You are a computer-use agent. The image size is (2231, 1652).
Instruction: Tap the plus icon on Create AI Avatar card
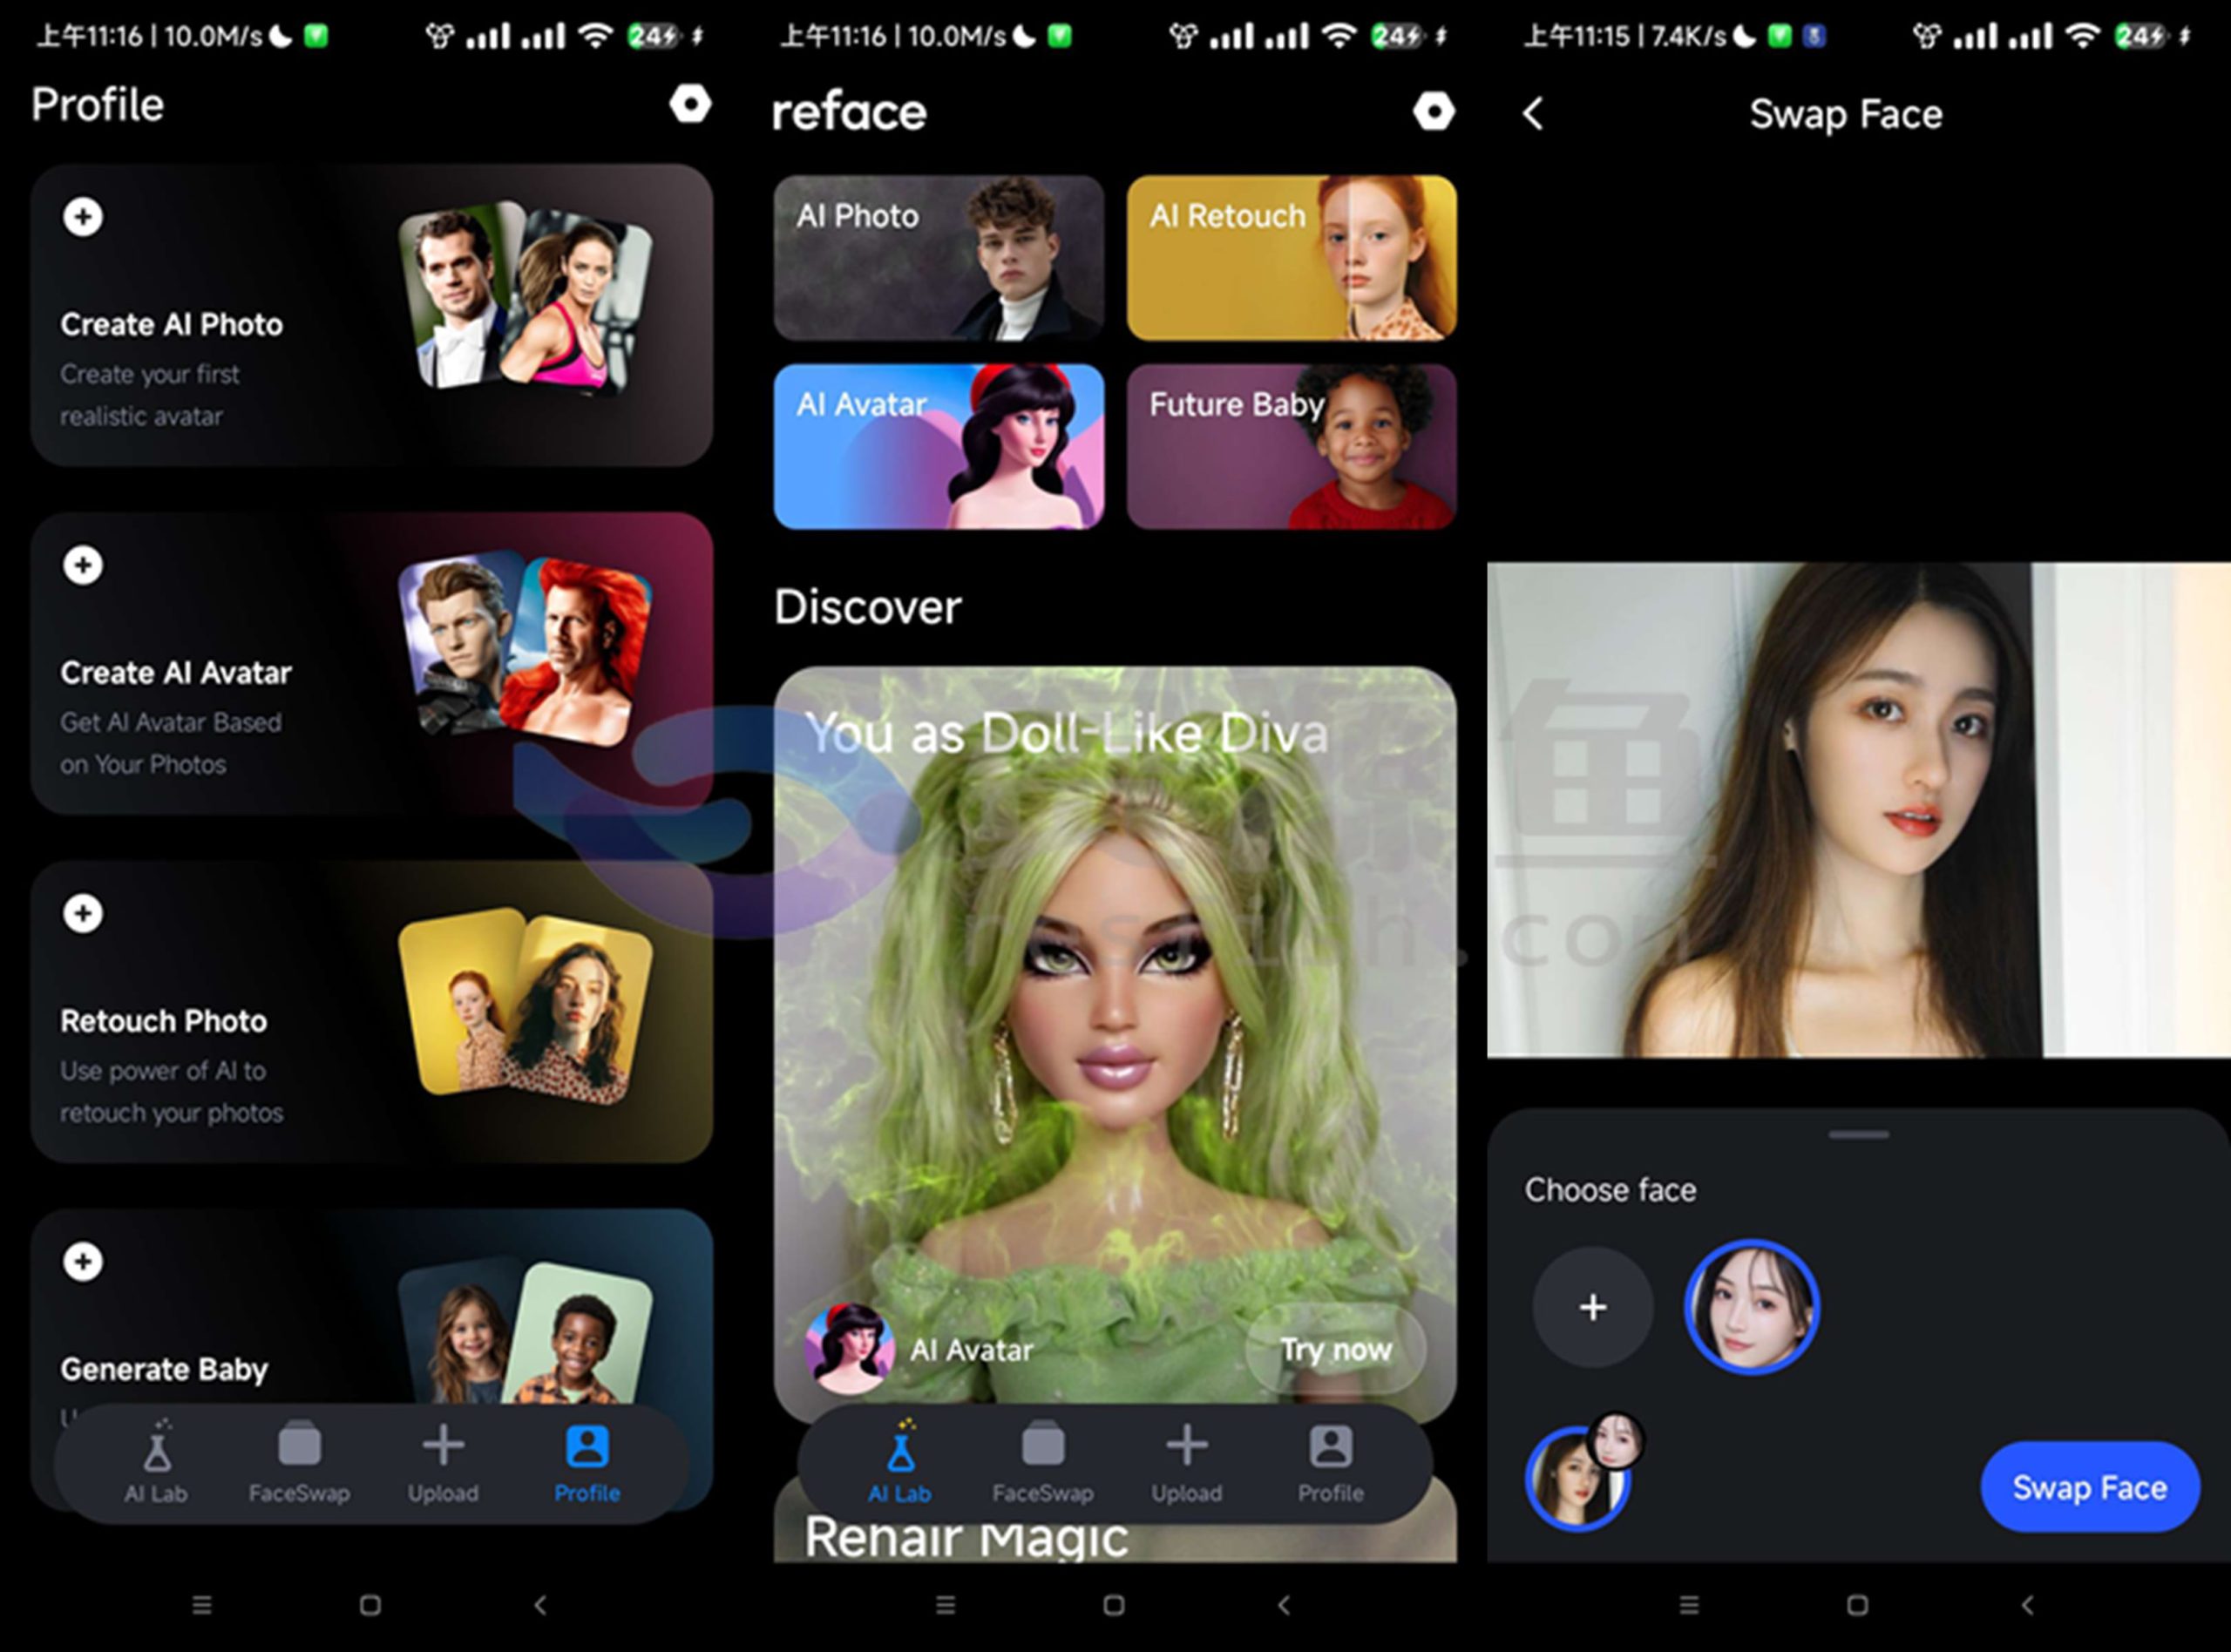[x=83, y=565]
